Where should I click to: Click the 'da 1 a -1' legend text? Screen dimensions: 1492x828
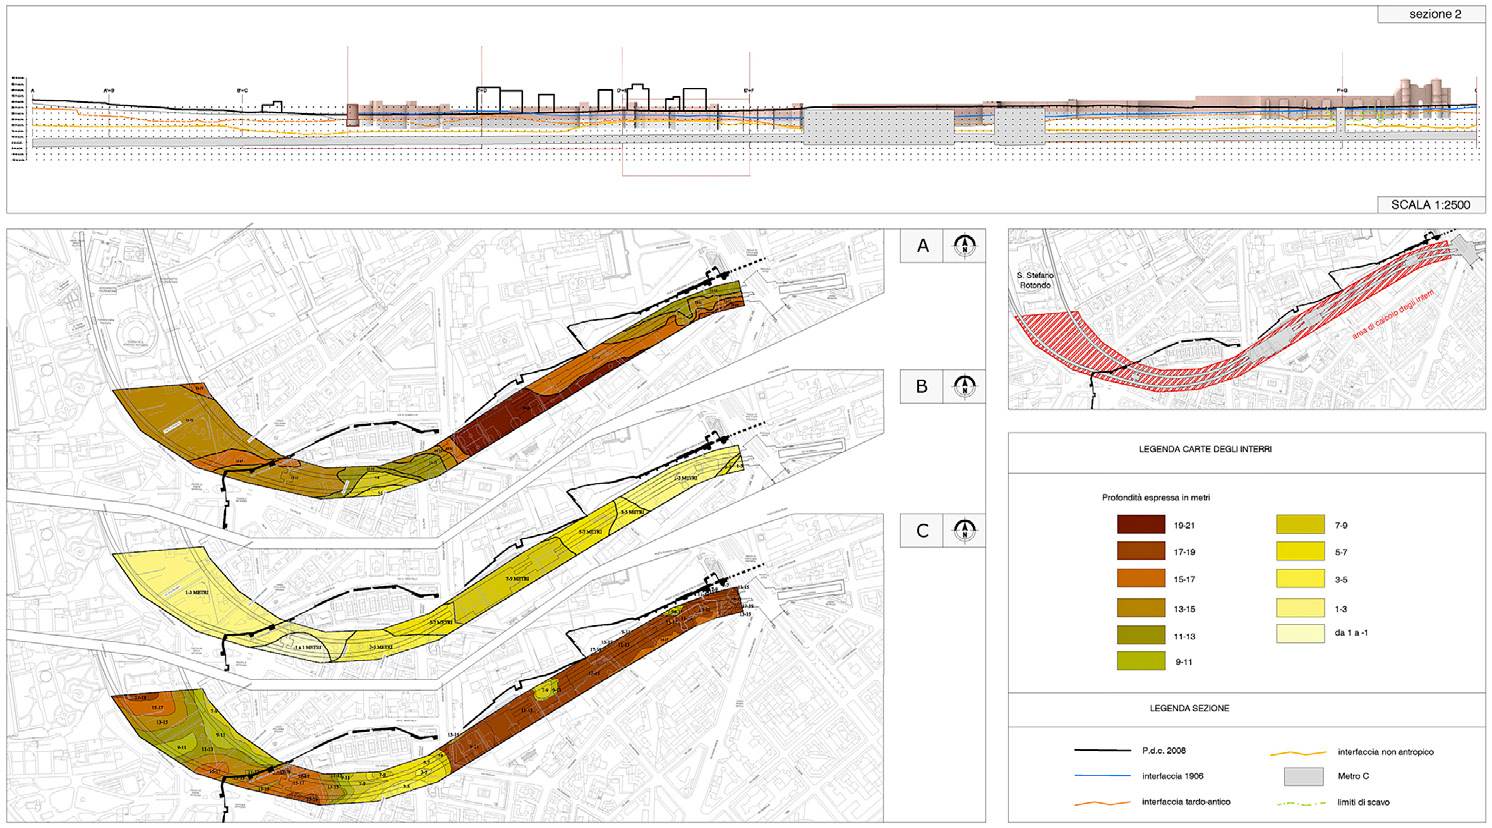pyautogui.click(x=1351, y=633)
